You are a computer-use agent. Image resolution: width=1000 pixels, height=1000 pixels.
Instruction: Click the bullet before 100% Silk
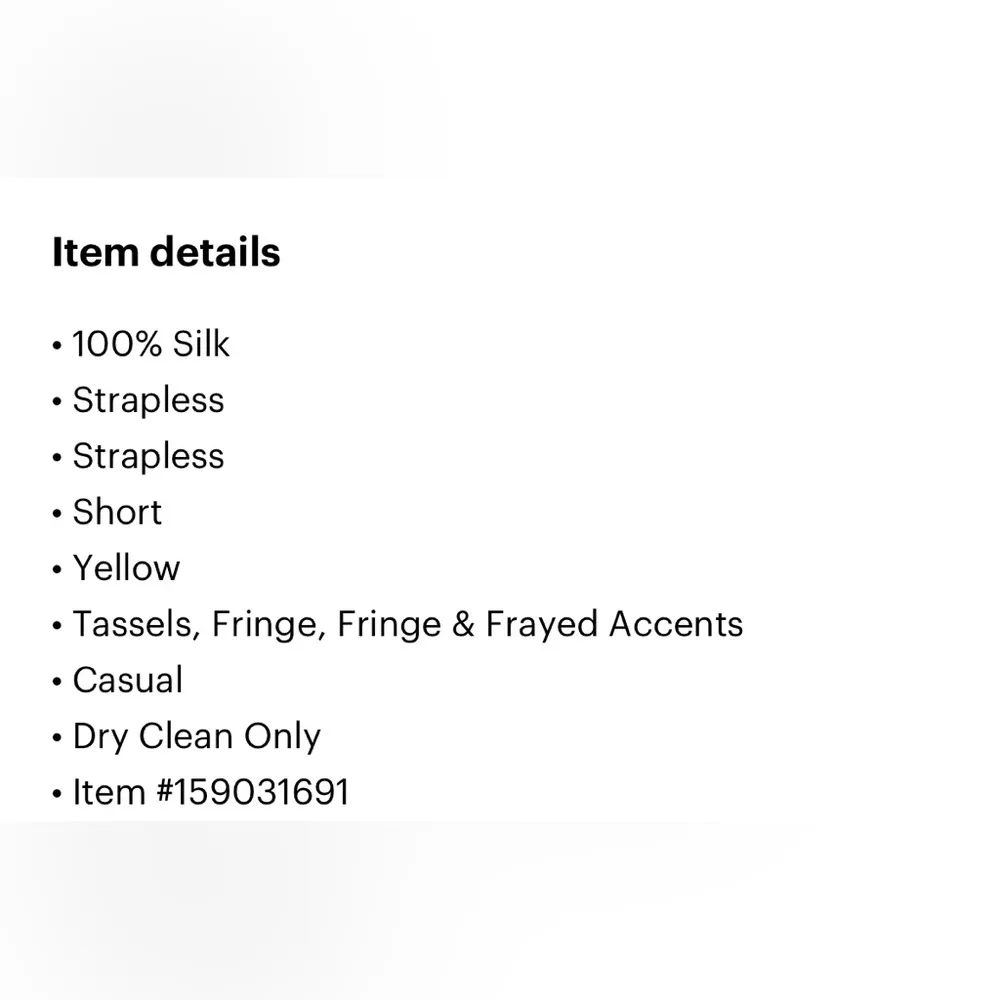[57, 346]
